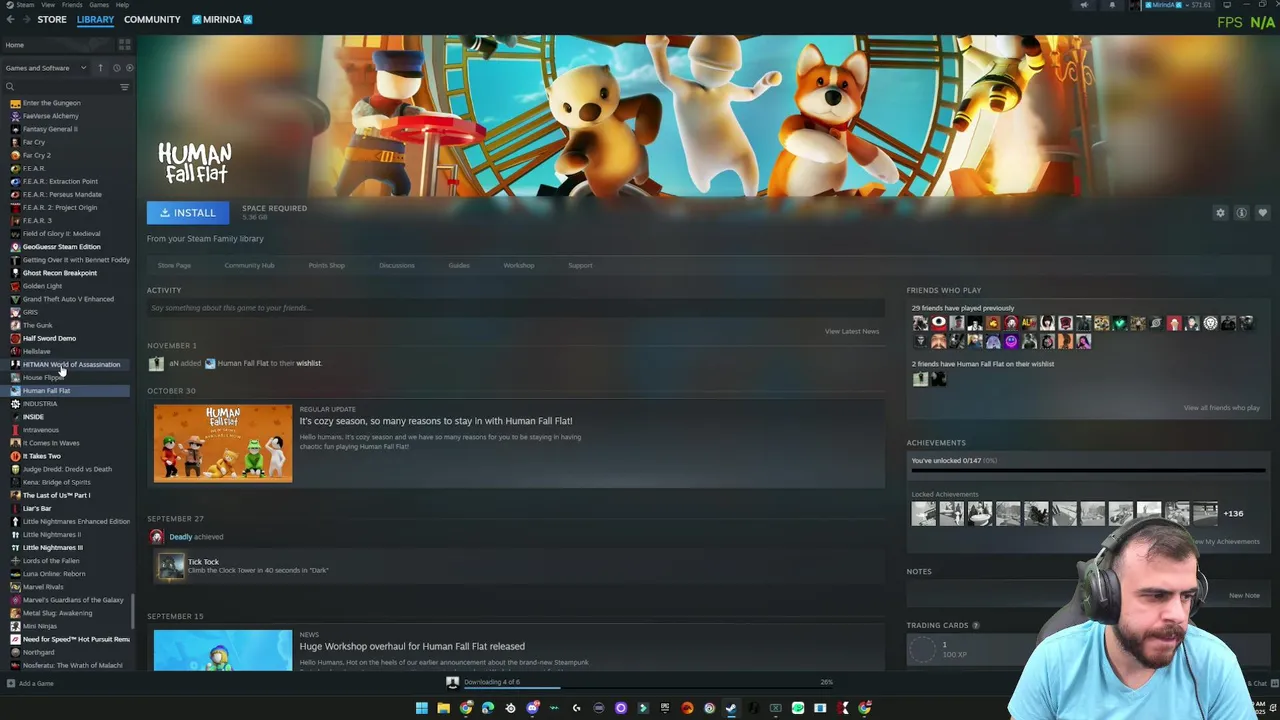Select the LIBRARY tab
Image resolution: width=1280 pixels, height=720 pixels.
point(95,19)
